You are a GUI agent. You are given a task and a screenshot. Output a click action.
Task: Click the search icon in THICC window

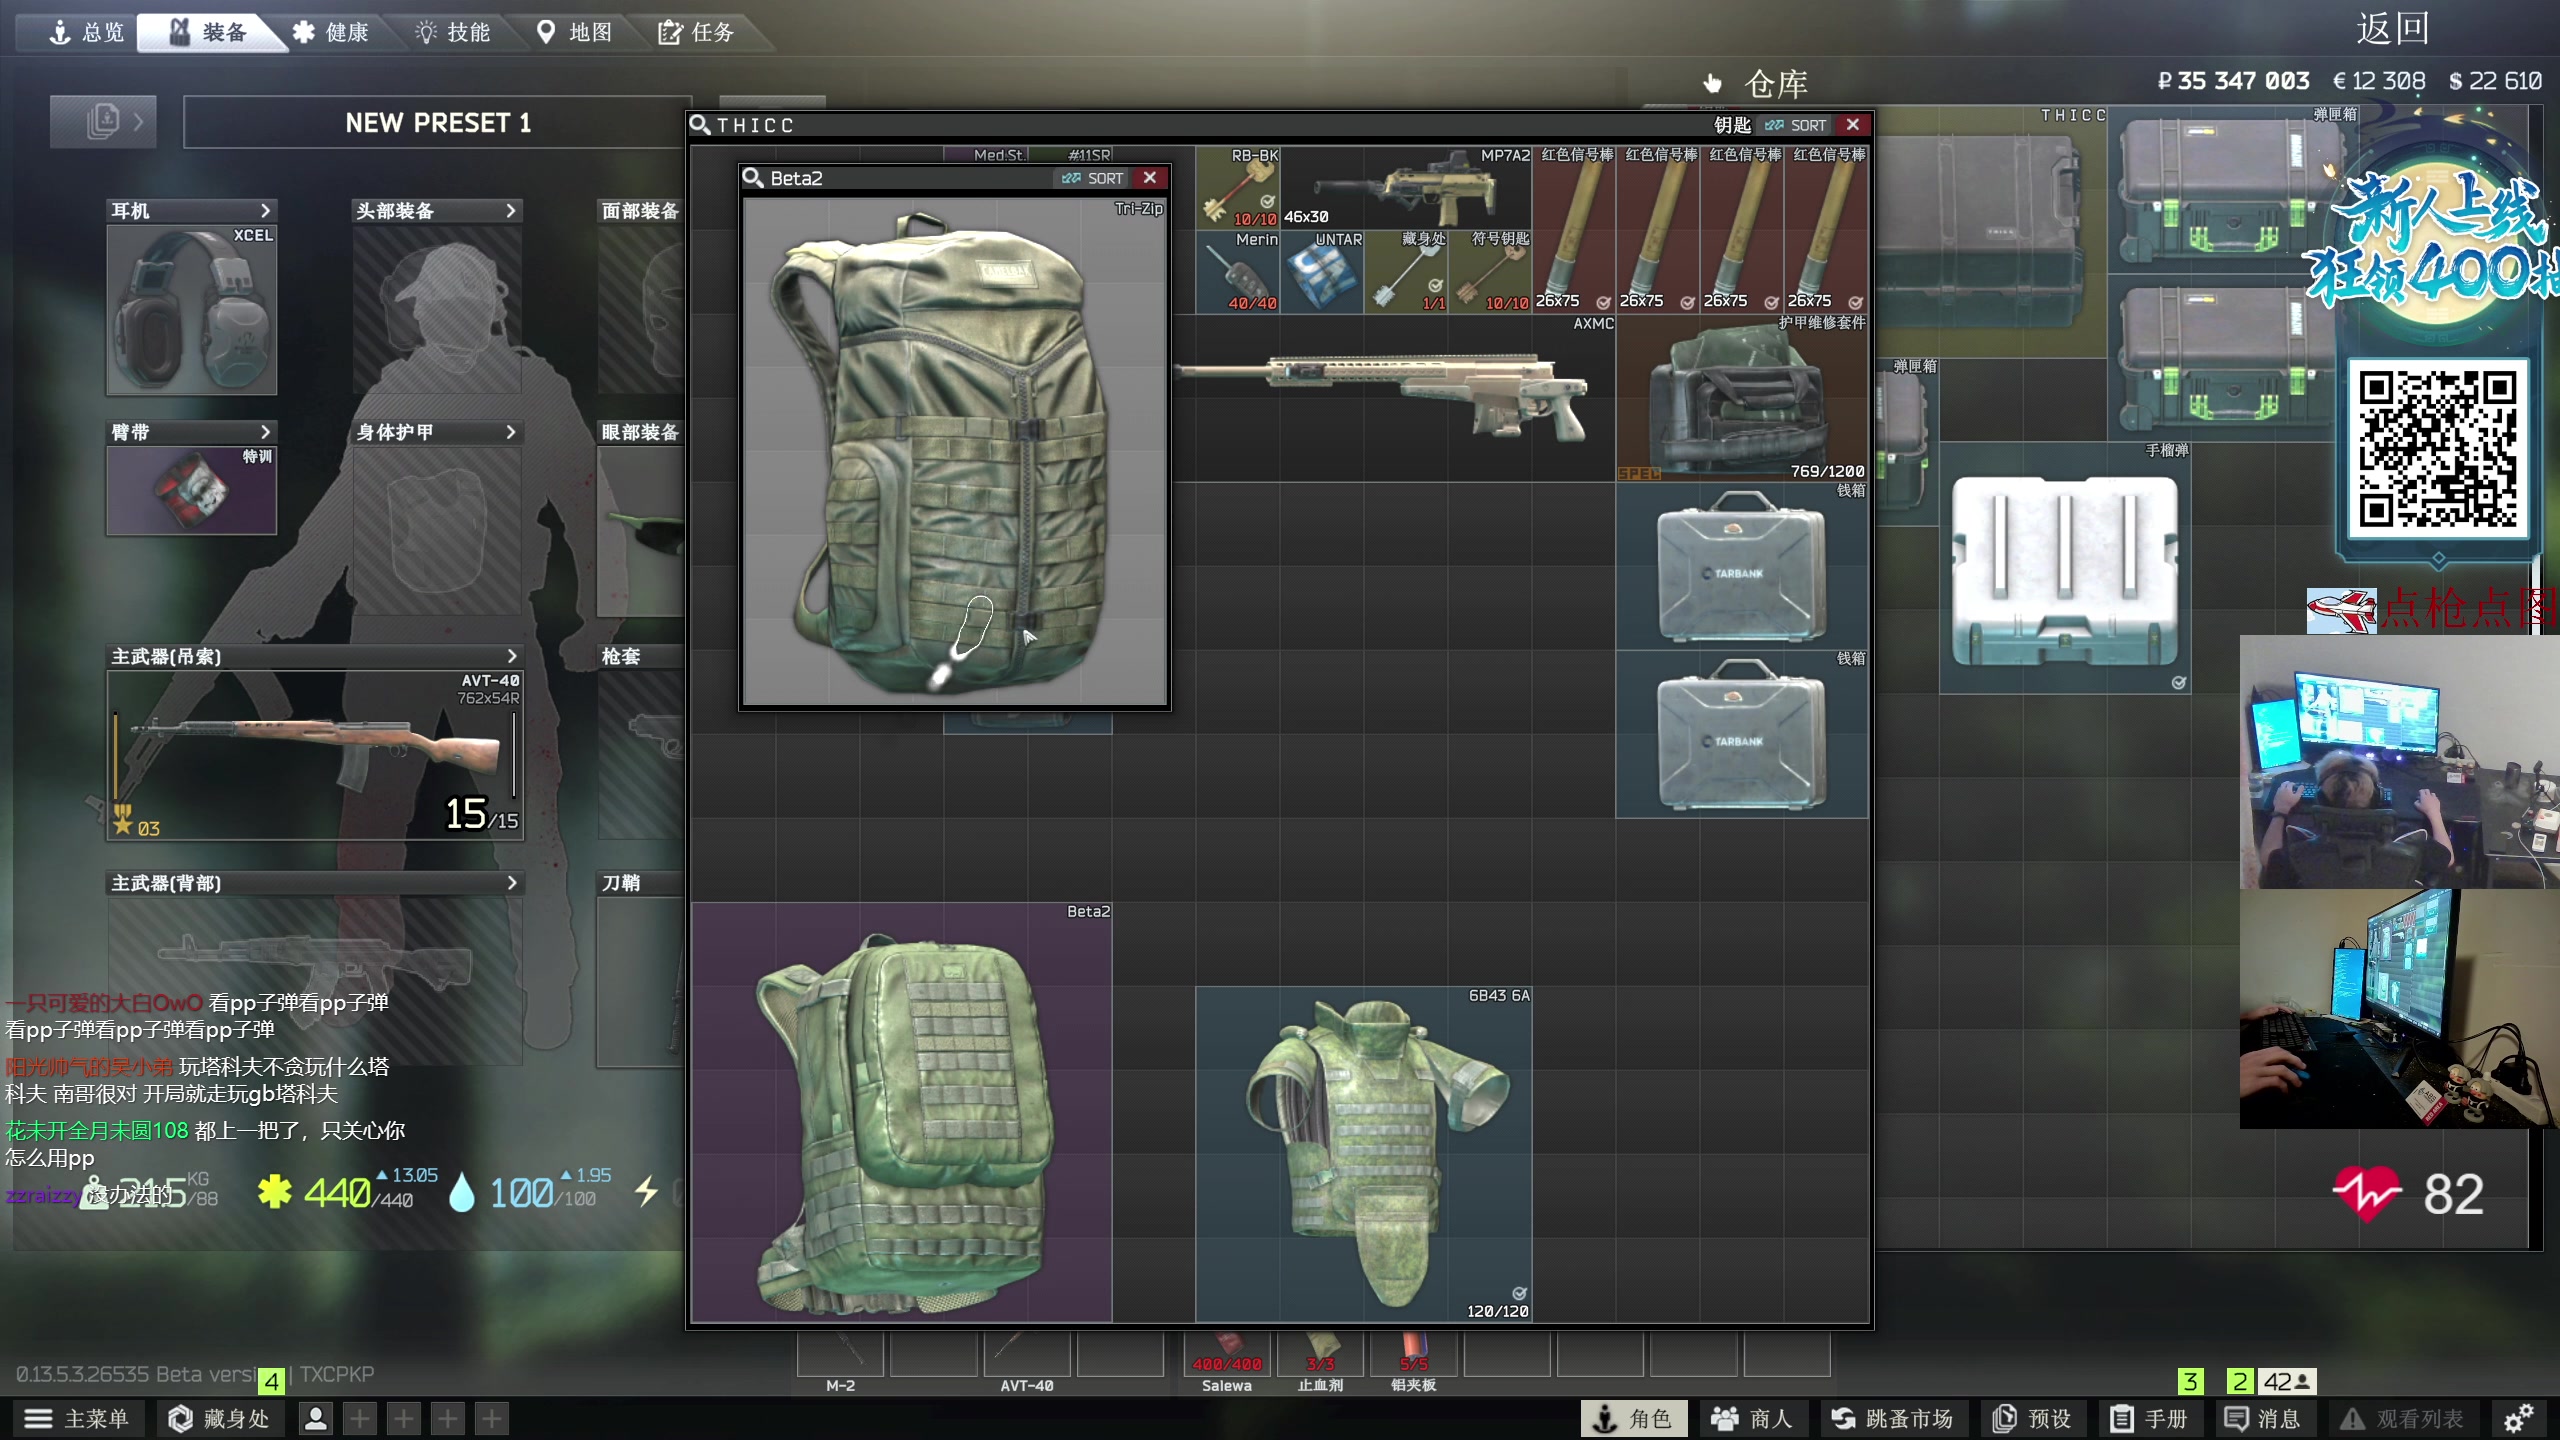(x=700, y=125)
